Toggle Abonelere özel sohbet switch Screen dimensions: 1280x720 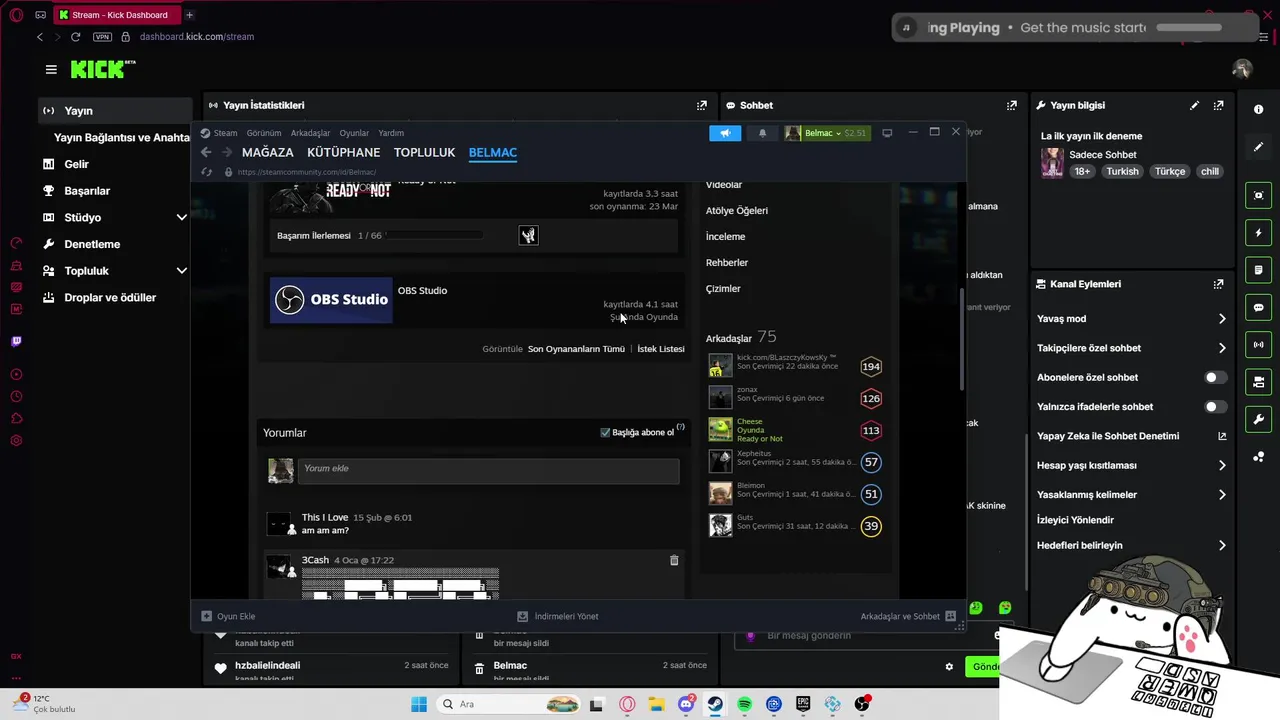[1215, 377]
